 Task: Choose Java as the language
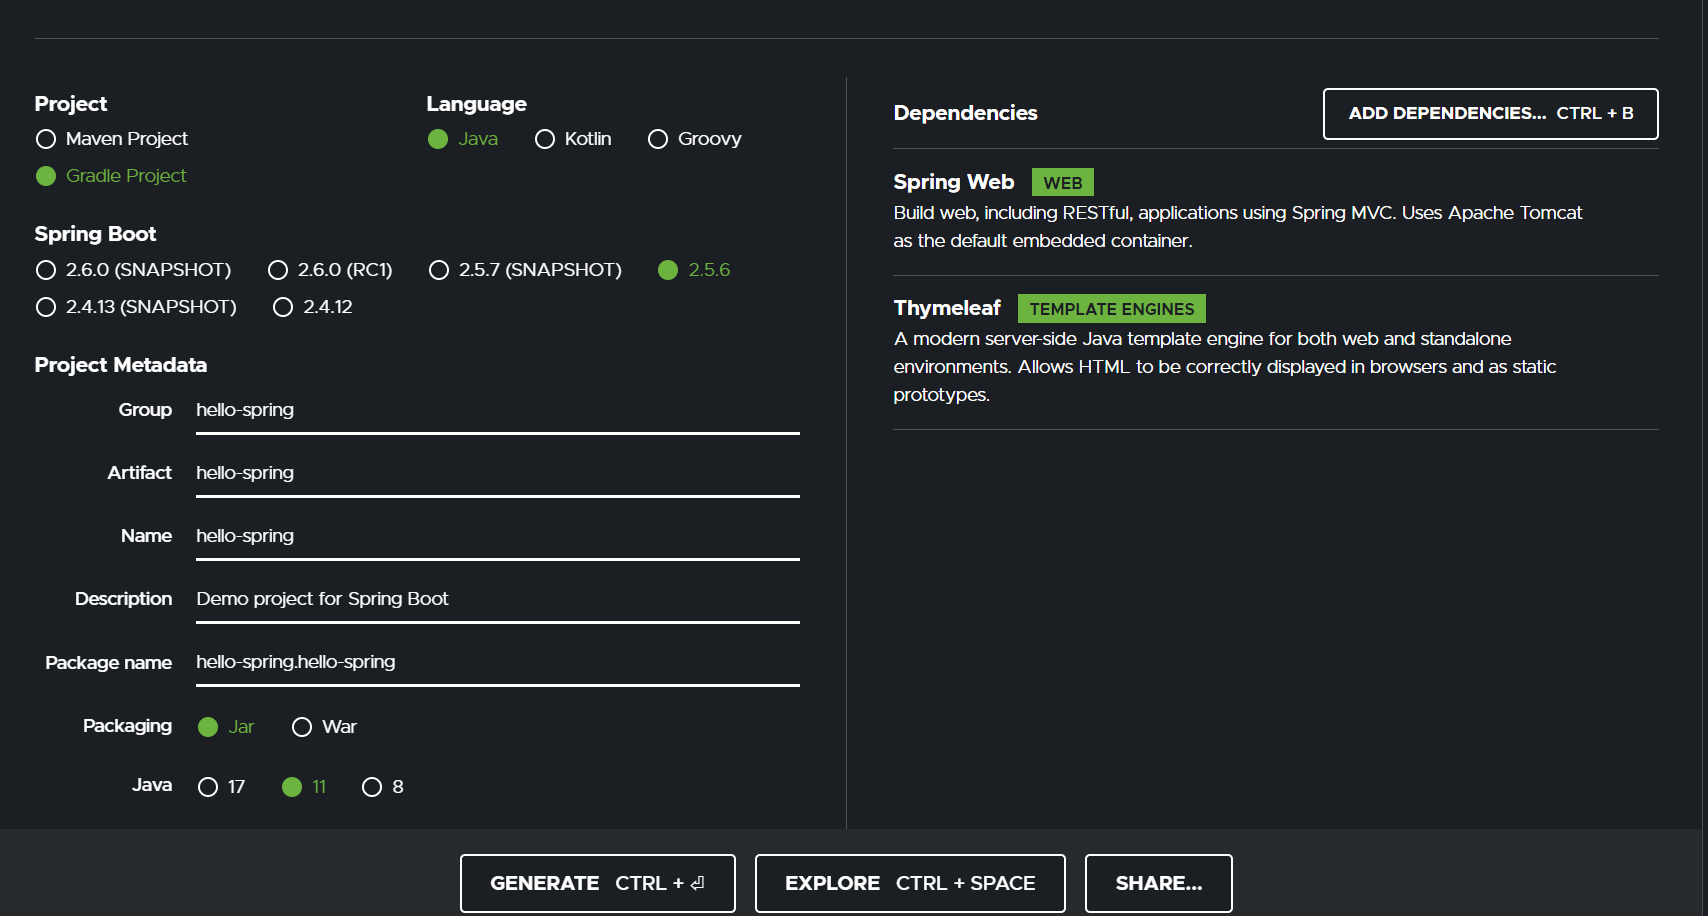coord(462,139)
